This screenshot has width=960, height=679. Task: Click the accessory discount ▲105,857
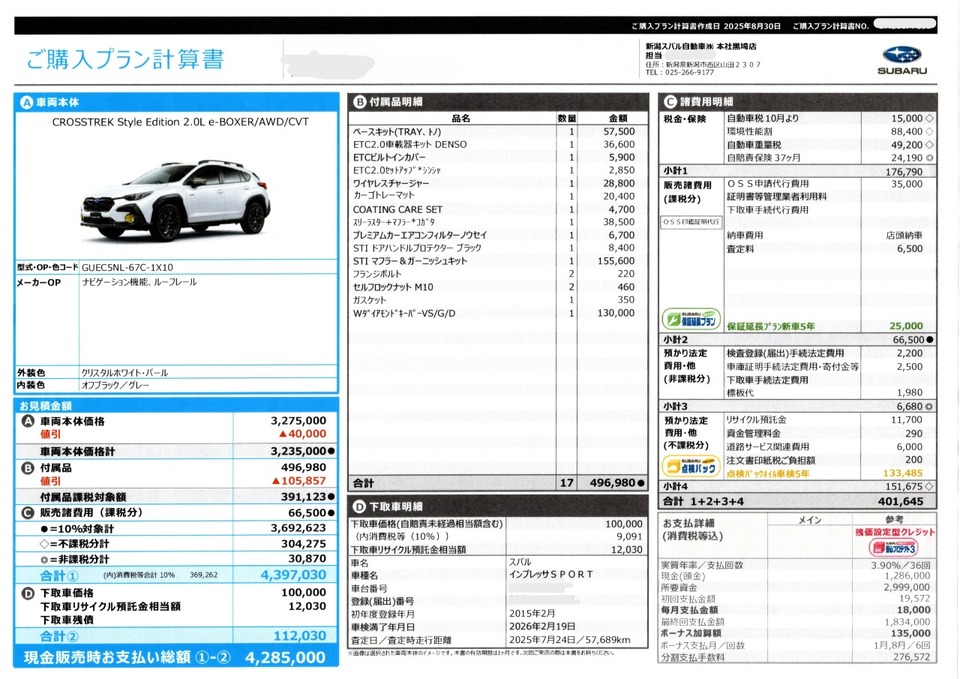click(x=299, y=481)
